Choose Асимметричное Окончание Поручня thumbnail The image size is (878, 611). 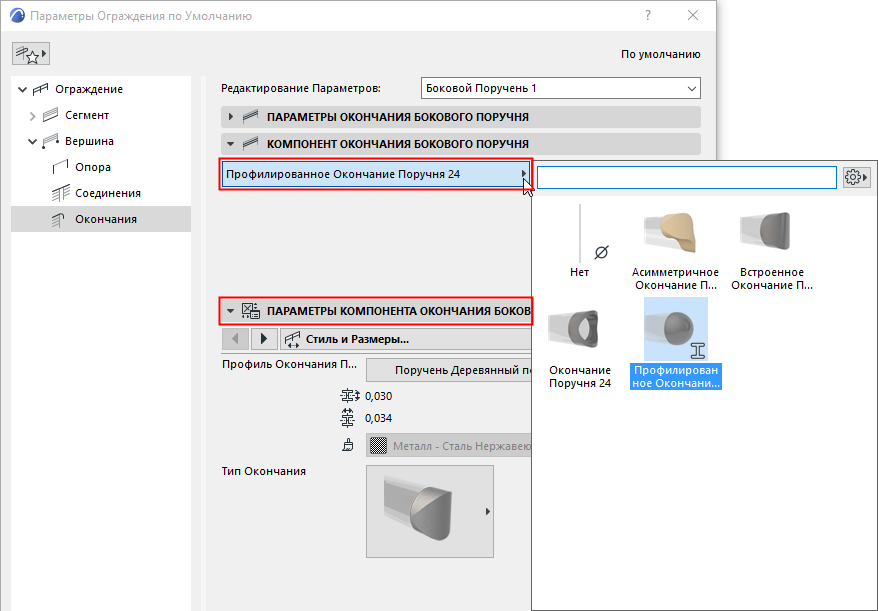[x=675, y=248]
